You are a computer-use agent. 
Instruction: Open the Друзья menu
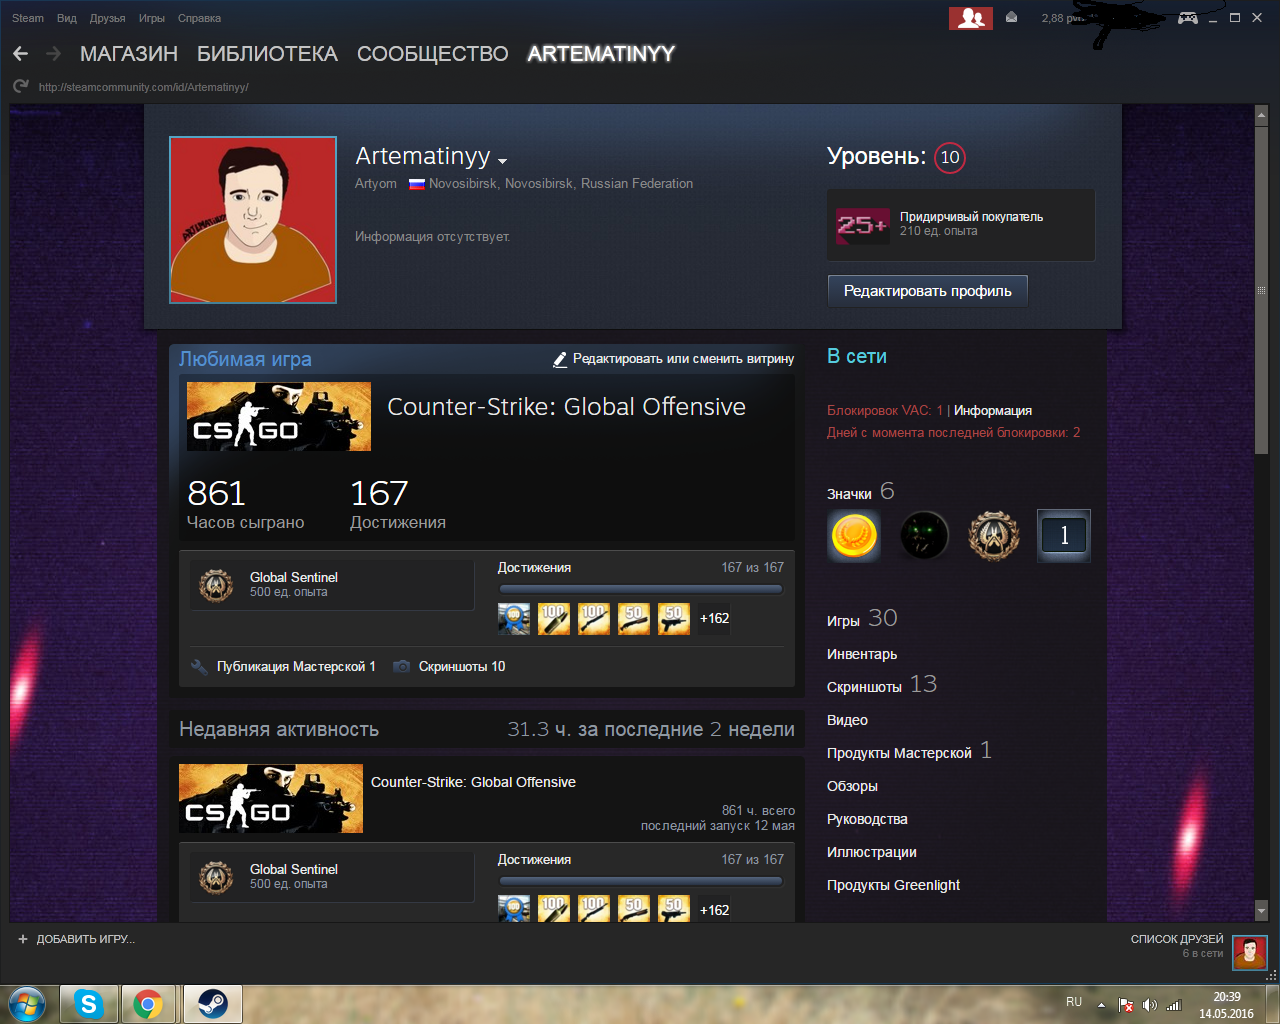click(x=108, y=18)
